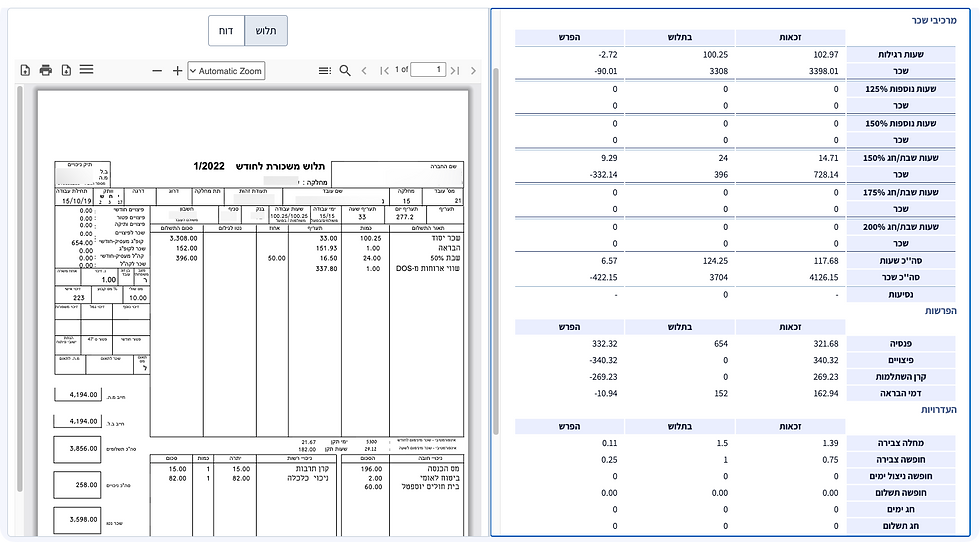Image resolution: width=980 pixels, height=542 pixels.
Task: Click the page number input field
Action: 428,69
